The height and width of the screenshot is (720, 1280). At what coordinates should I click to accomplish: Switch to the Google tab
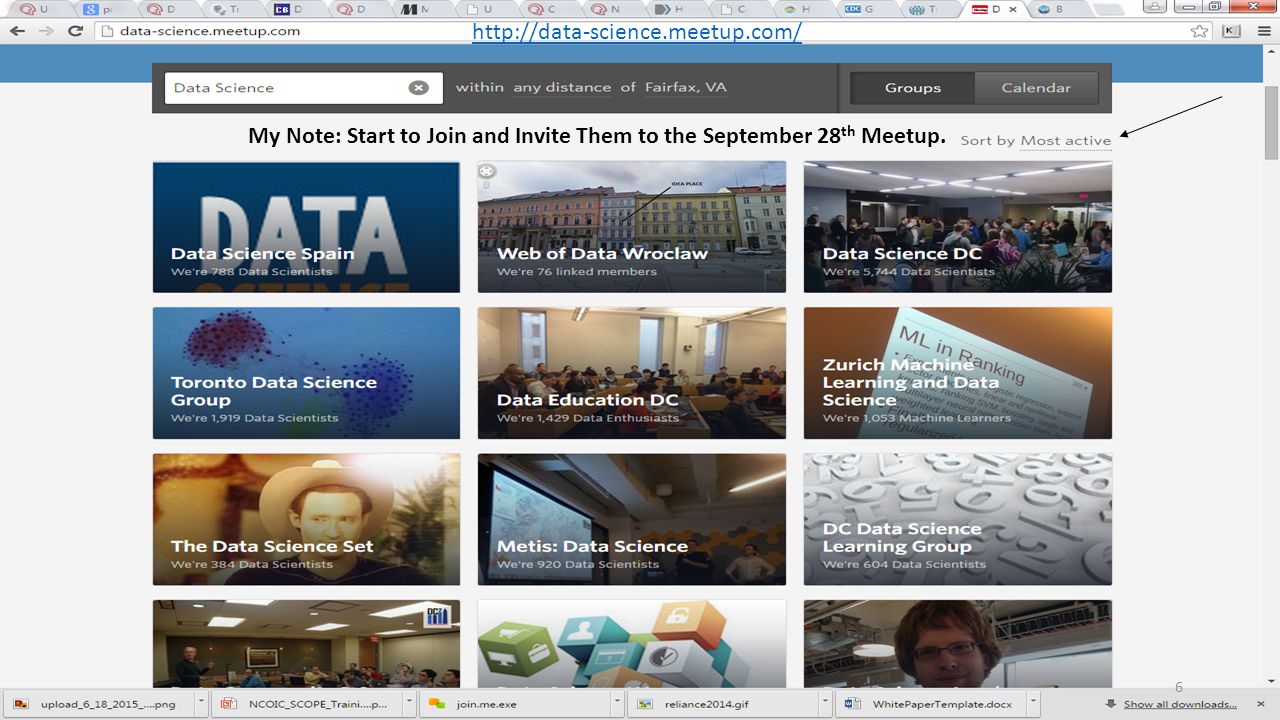click(x=100, y=9)
